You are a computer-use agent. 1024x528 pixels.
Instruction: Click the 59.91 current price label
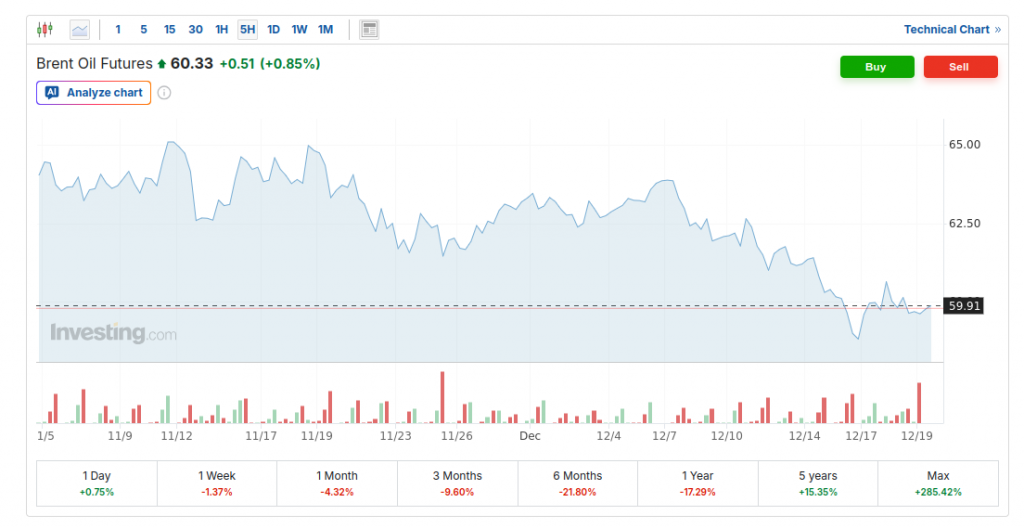click(964, 306)
